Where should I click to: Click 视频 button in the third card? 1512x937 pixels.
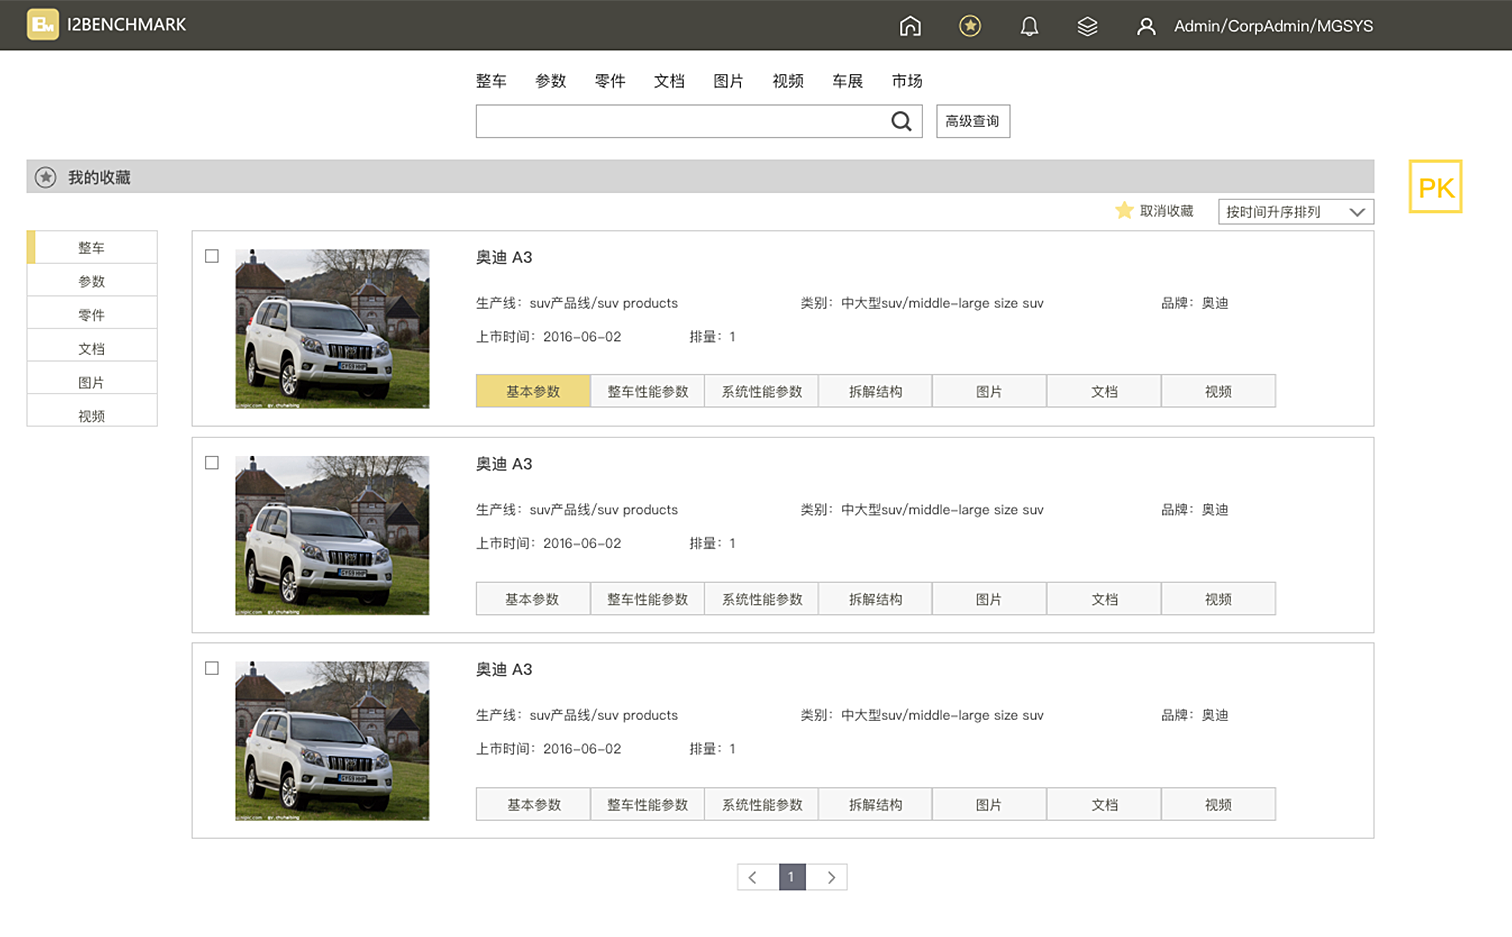click(x=1218, y=804)
